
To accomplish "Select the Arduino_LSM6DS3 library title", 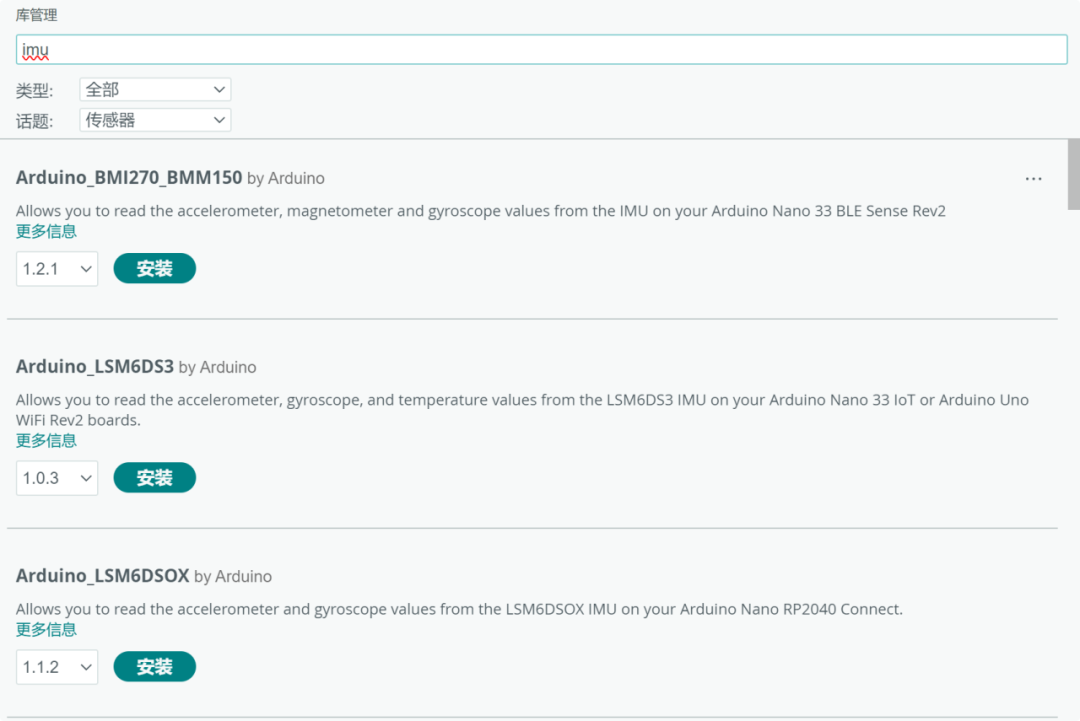I will [95, 367].
